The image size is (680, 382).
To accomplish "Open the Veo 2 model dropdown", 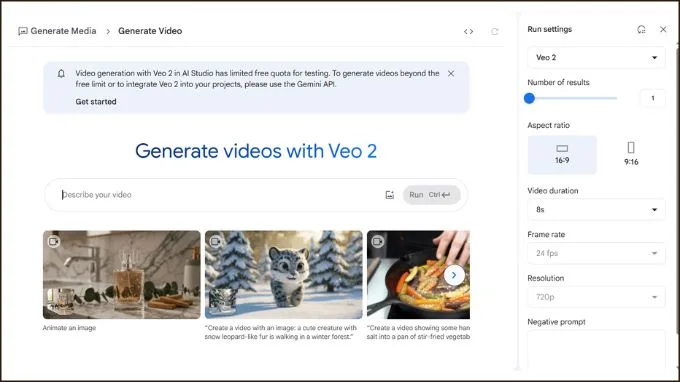I will pos(596,58).
